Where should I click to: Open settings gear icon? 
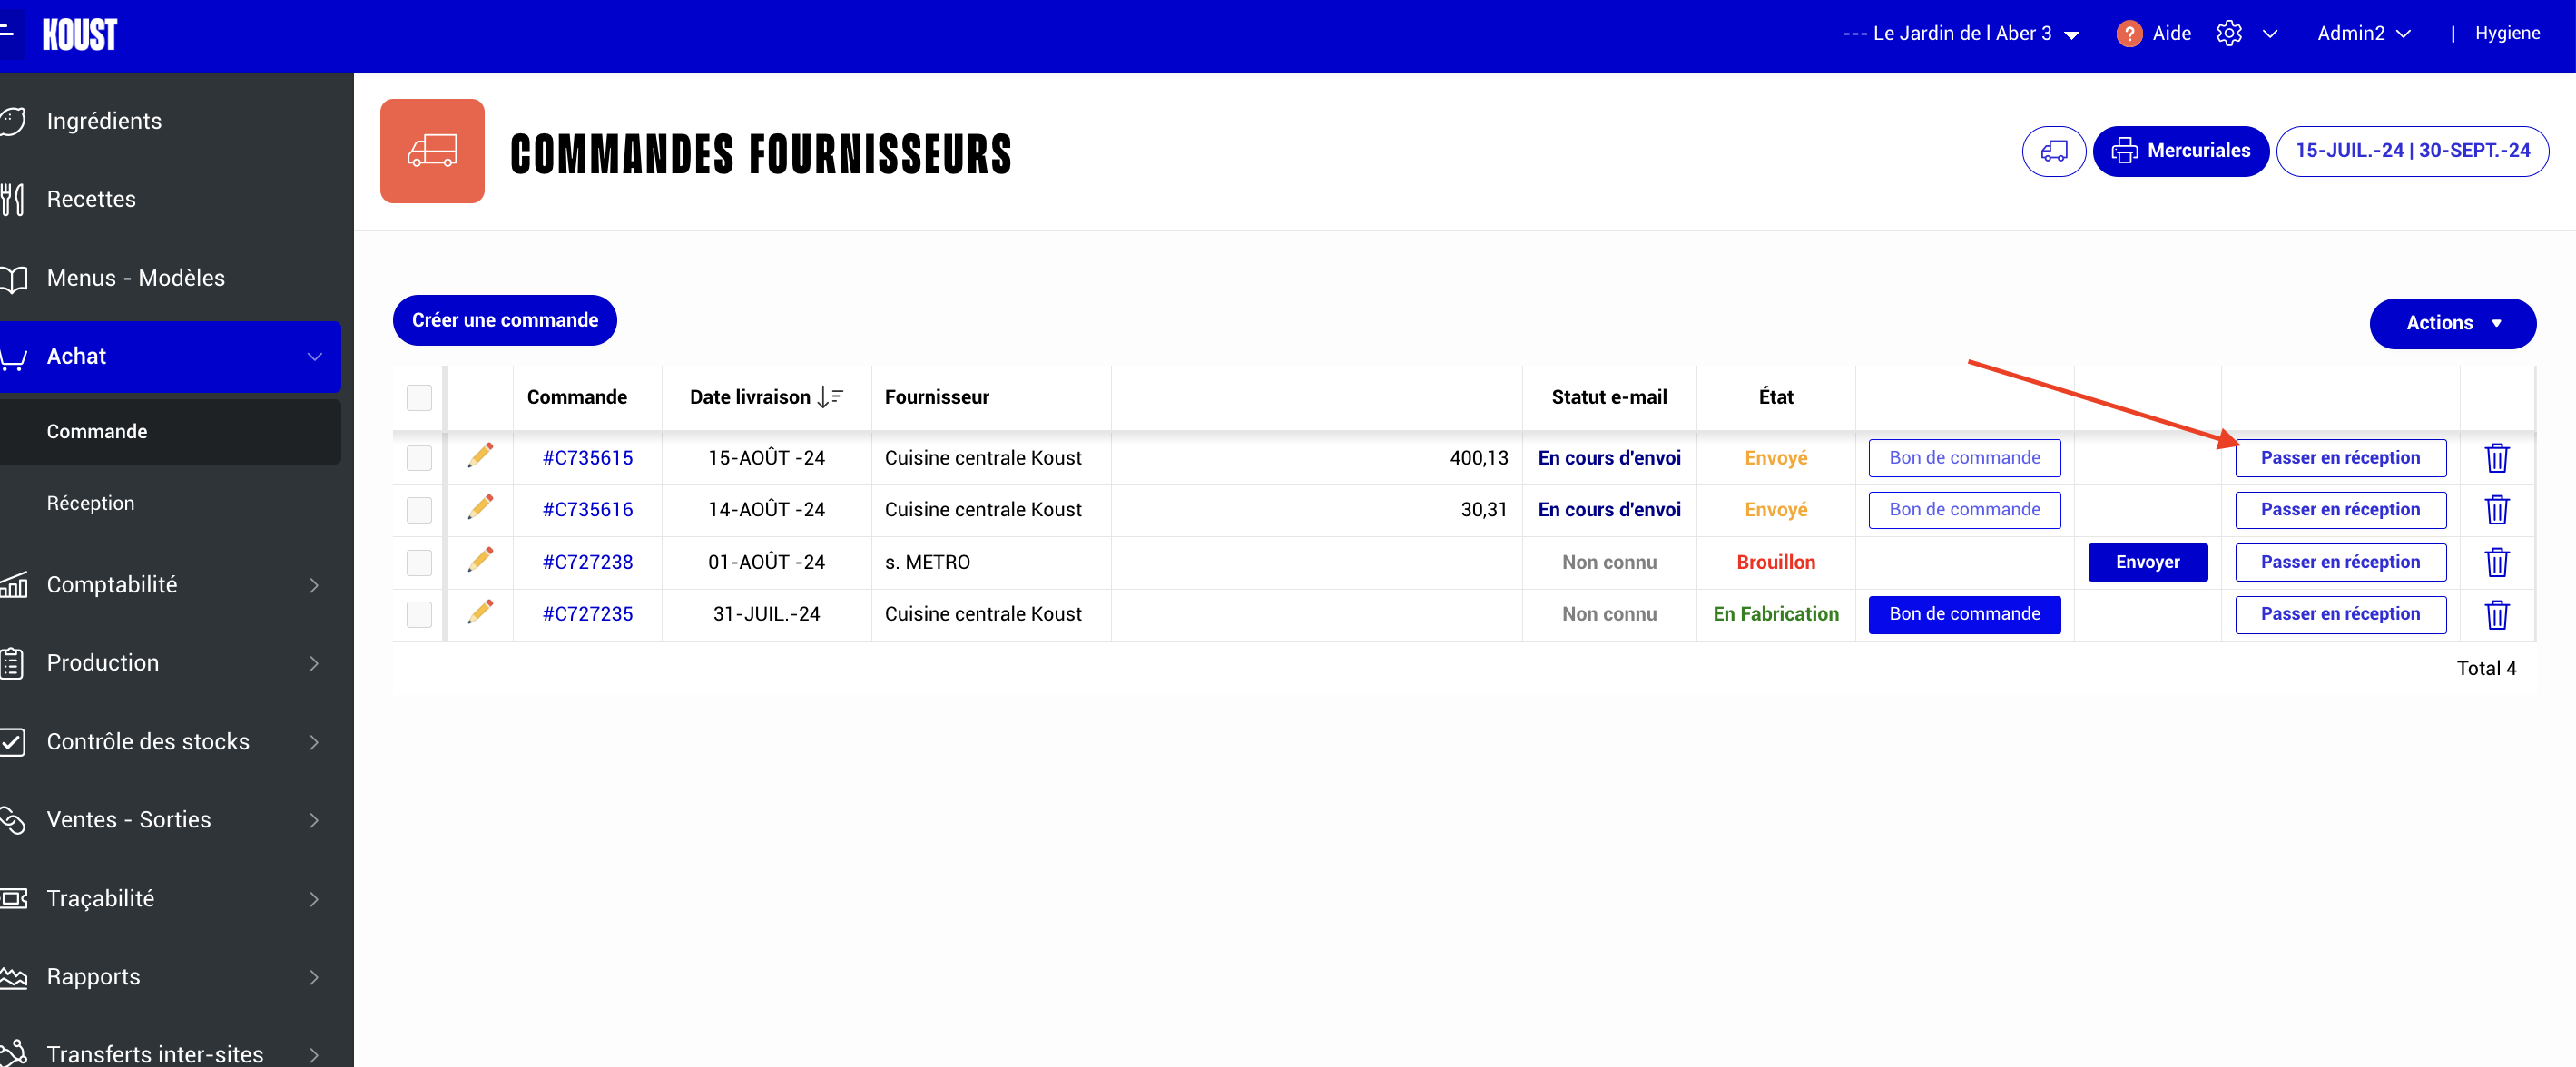2229,34
